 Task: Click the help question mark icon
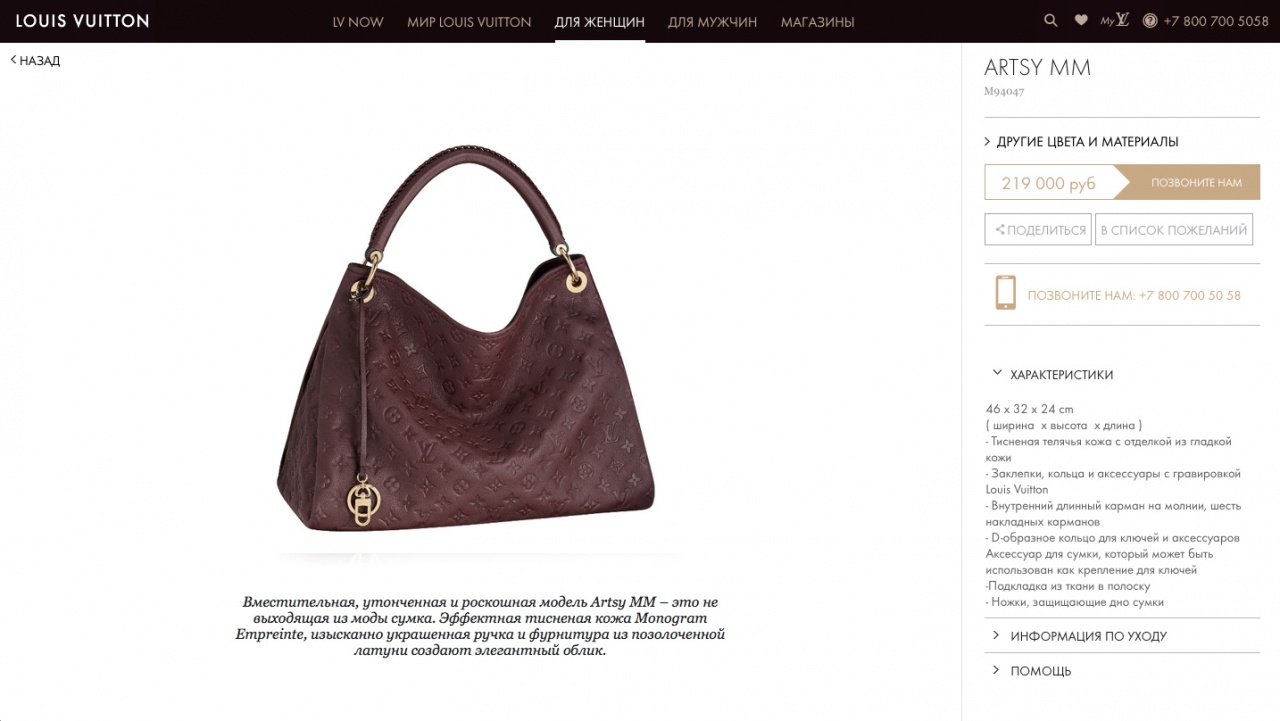(1150, 21)
